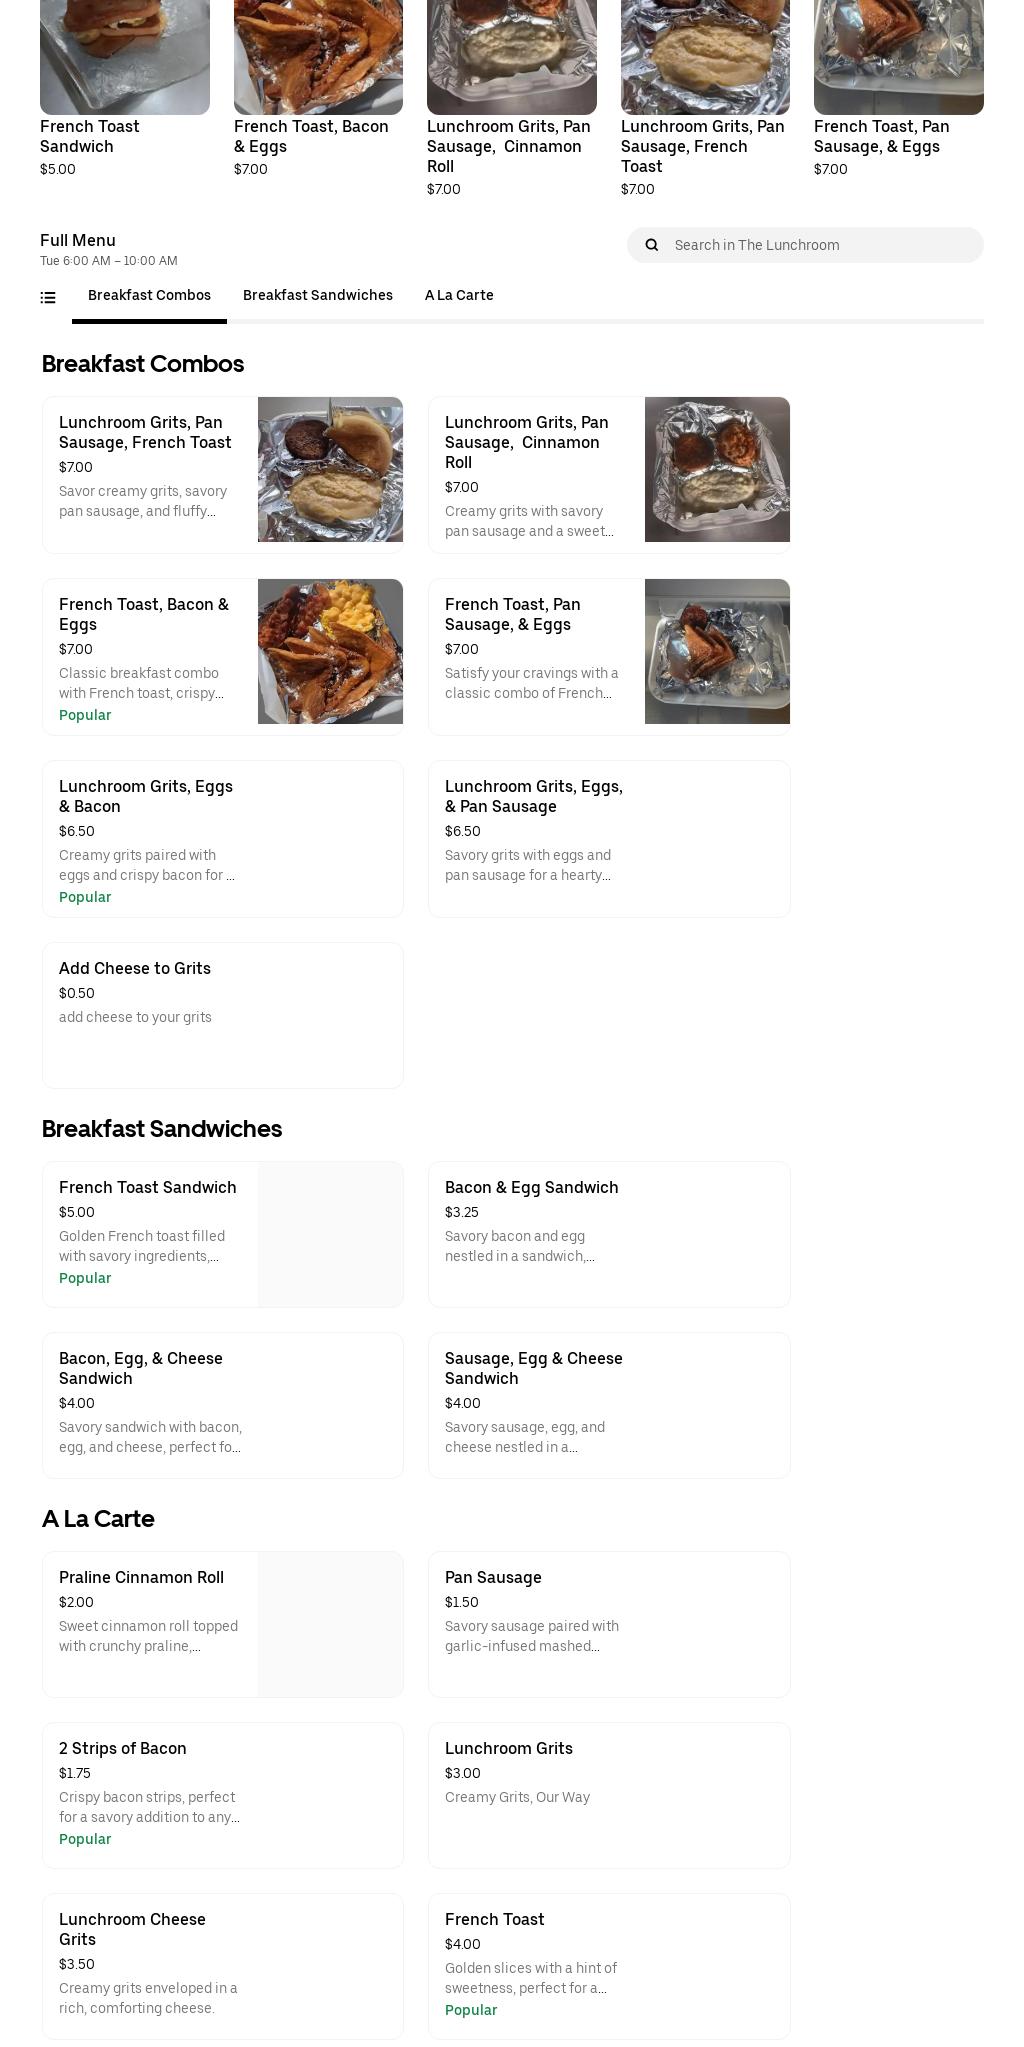The width and height of the screenshot is (1024, 2047).
Task: Open the Bacon & Egg Sandwich item
Action: [609, 1234]
